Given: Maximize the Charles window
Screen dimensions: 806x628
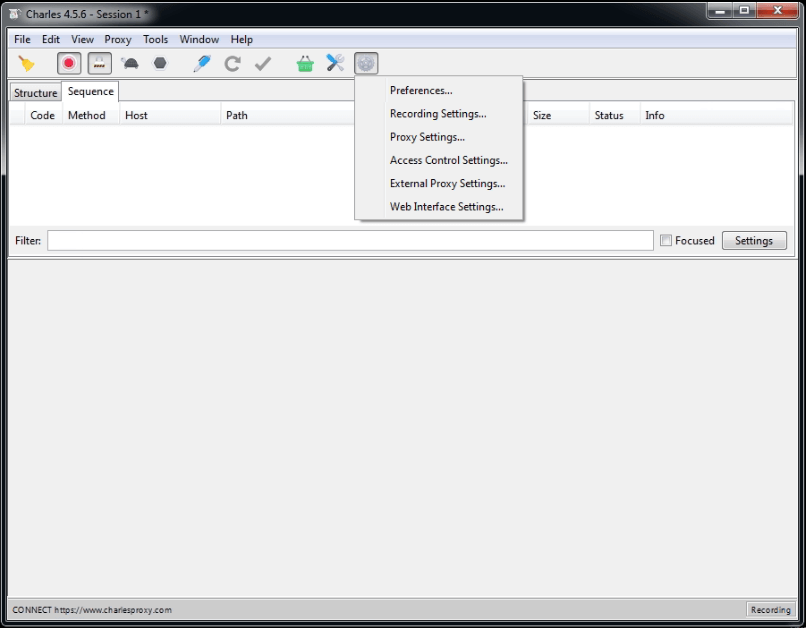Looking at the screenshot, I should tap(744, 11).
